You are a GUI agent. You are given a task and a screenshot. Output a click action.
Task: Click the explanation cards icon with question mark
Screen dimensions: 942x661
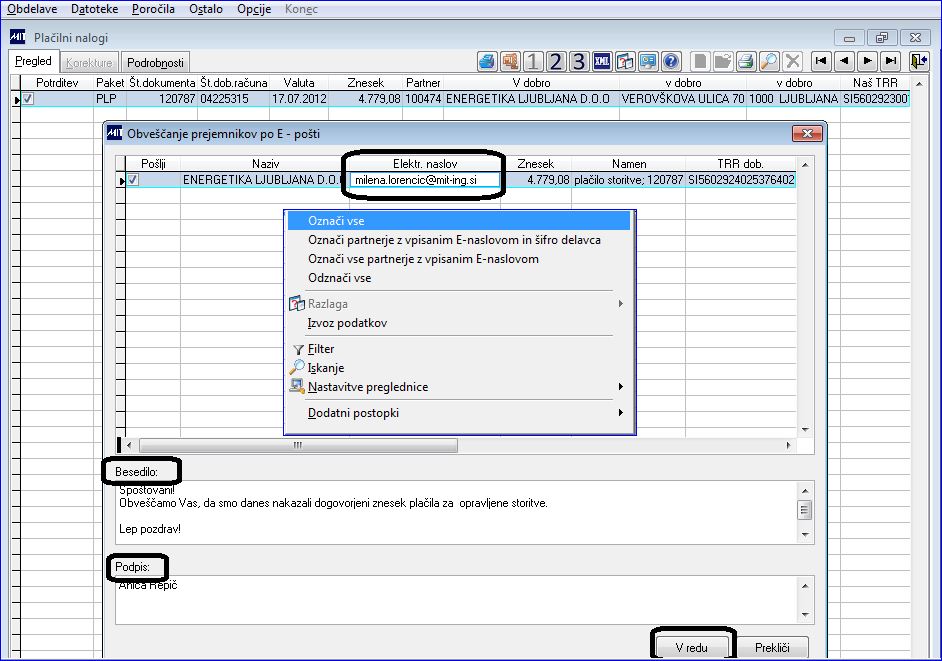pos(625,61)
